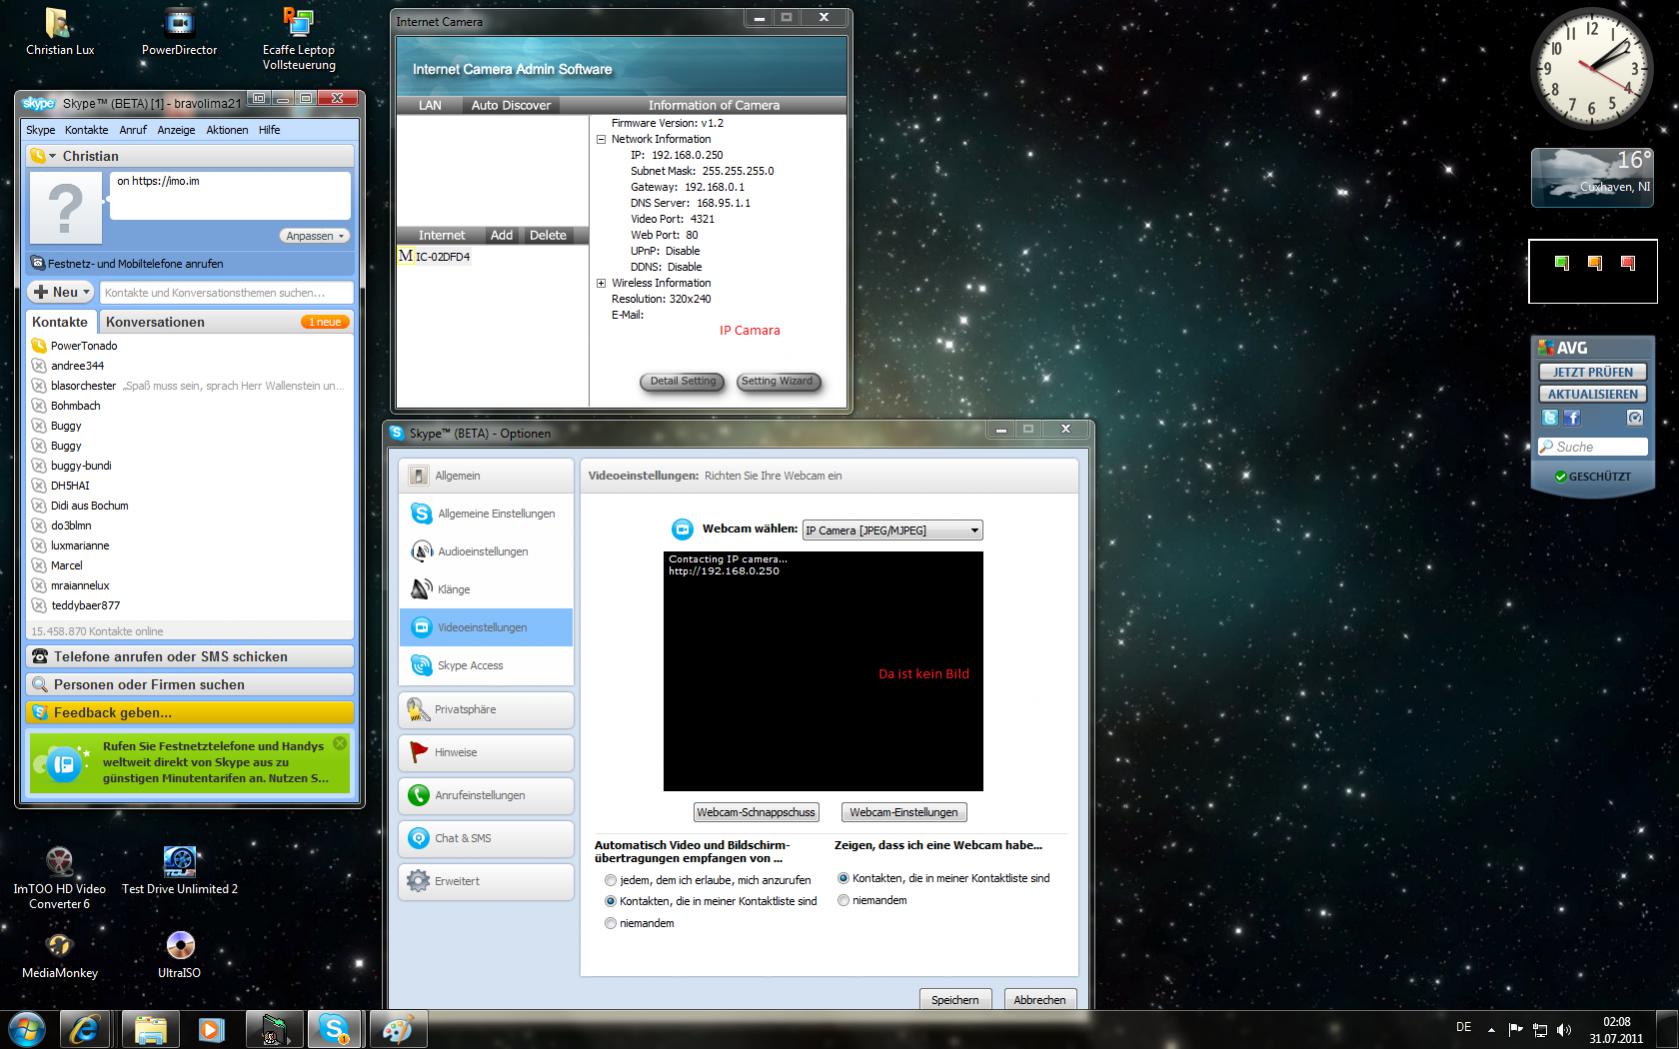The width and height of the screenshot is (1679, 1049).
Task: Click the Facebook icon in the AVG gadget
Action: coord(1572,418)
